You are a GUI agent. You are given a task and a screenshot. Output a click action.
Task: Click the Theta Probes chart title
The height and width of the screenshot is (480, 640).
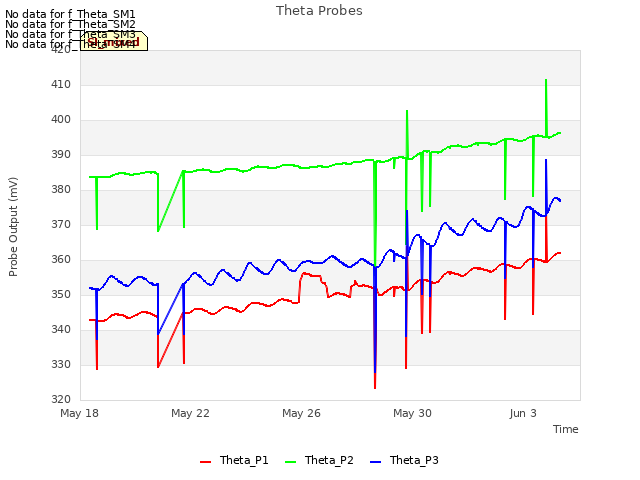319,11
